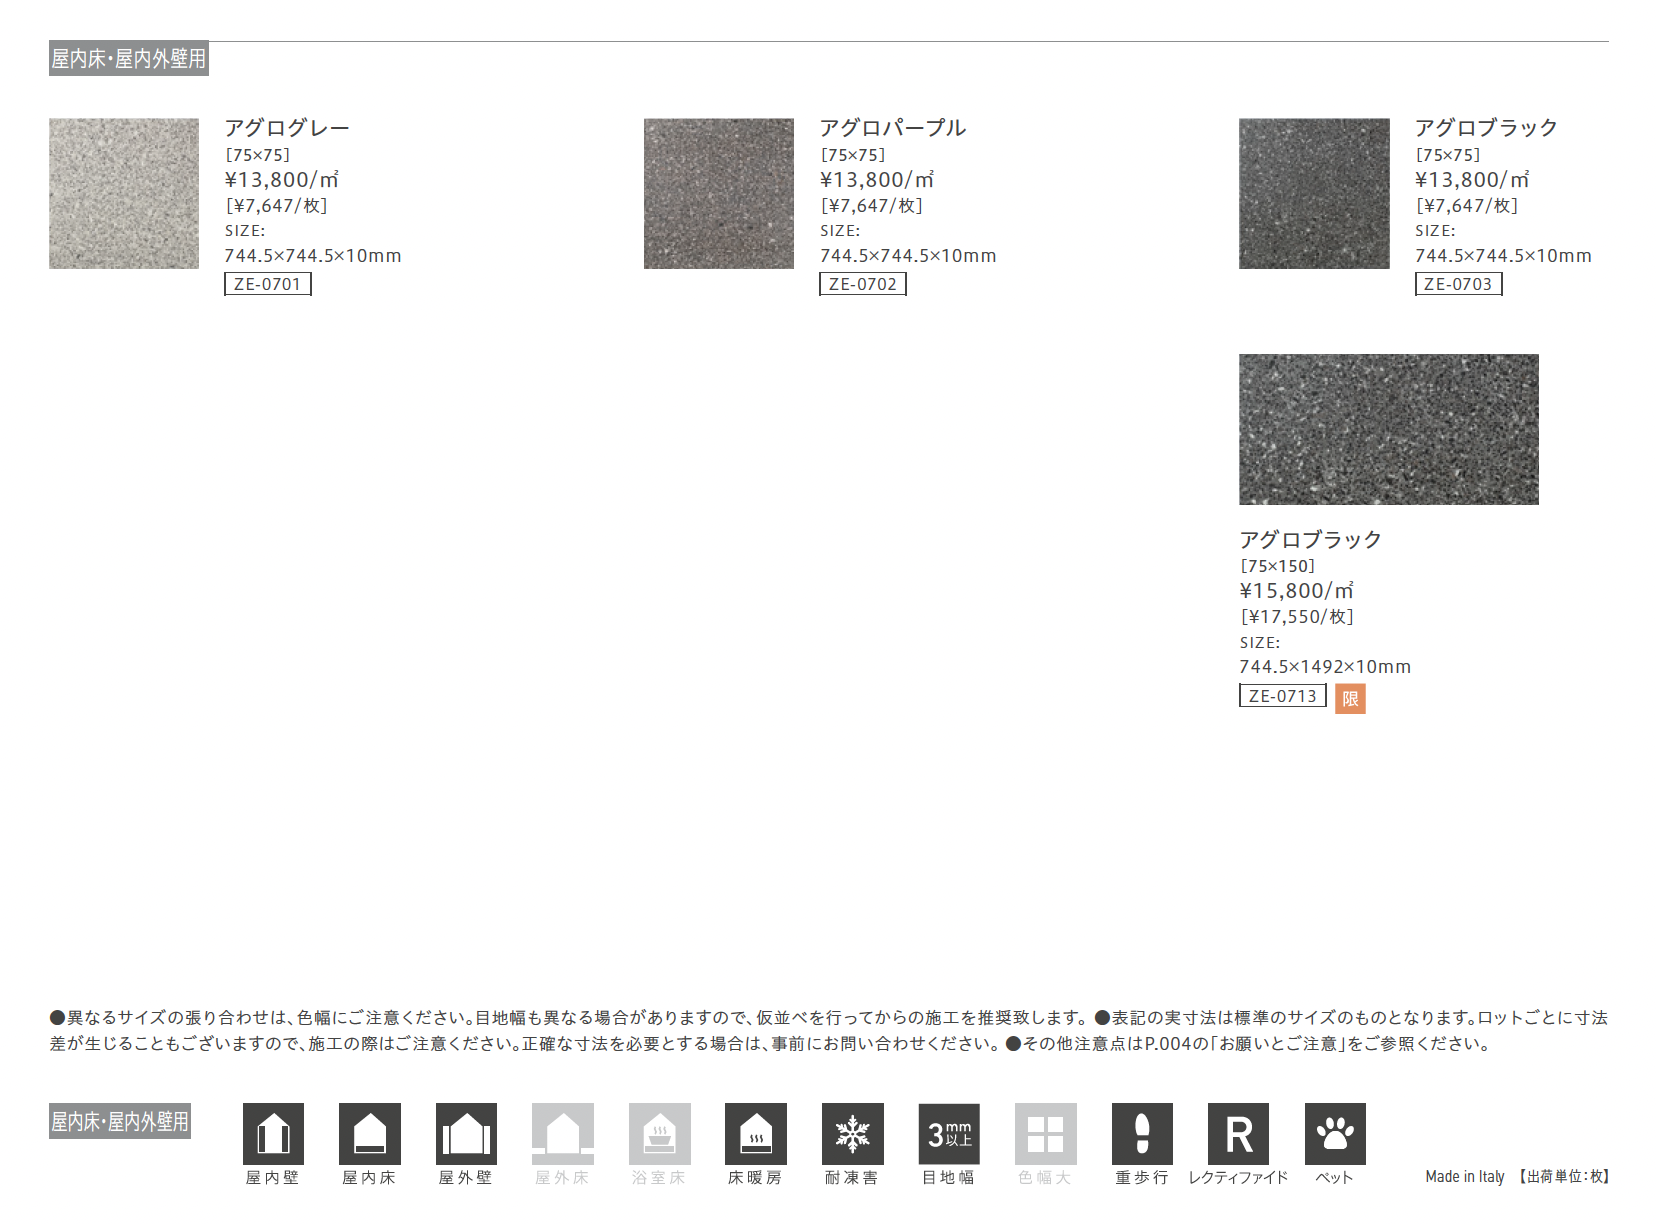
Task: Click the top 屋内床・屋内外壁用 header label
Action: (129, 59)
